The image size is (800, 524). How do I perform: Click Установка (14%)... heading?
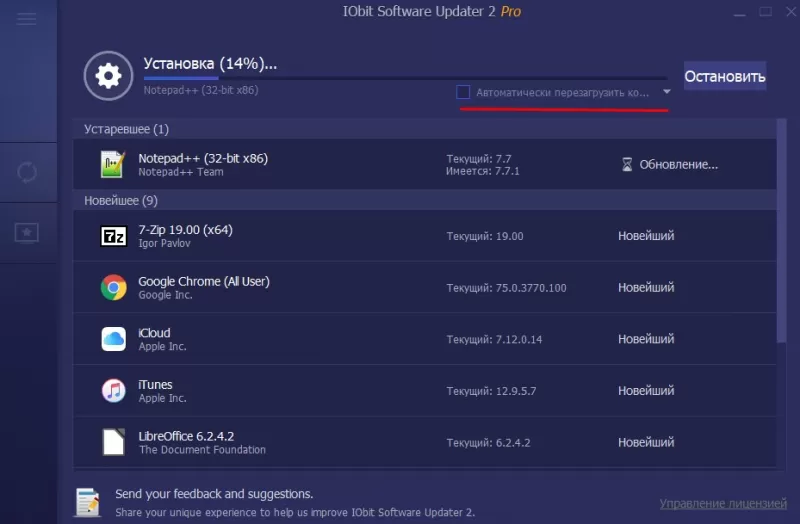coord(210,63)
